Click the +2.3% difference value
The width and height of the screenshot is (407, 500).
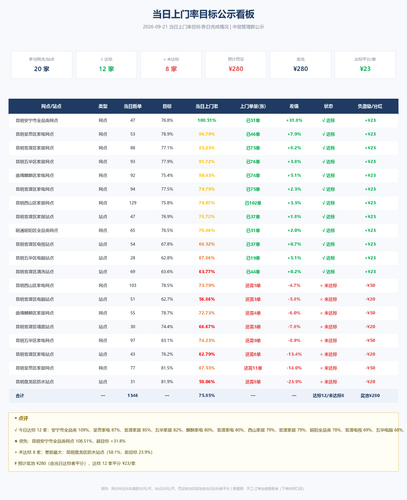pos(294,189)
